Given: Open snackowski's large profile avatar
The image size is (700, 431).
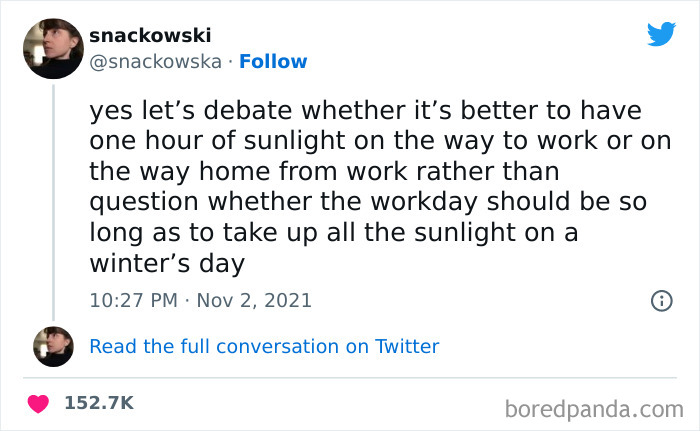Looking at the screenshot, I should [53, 47].
